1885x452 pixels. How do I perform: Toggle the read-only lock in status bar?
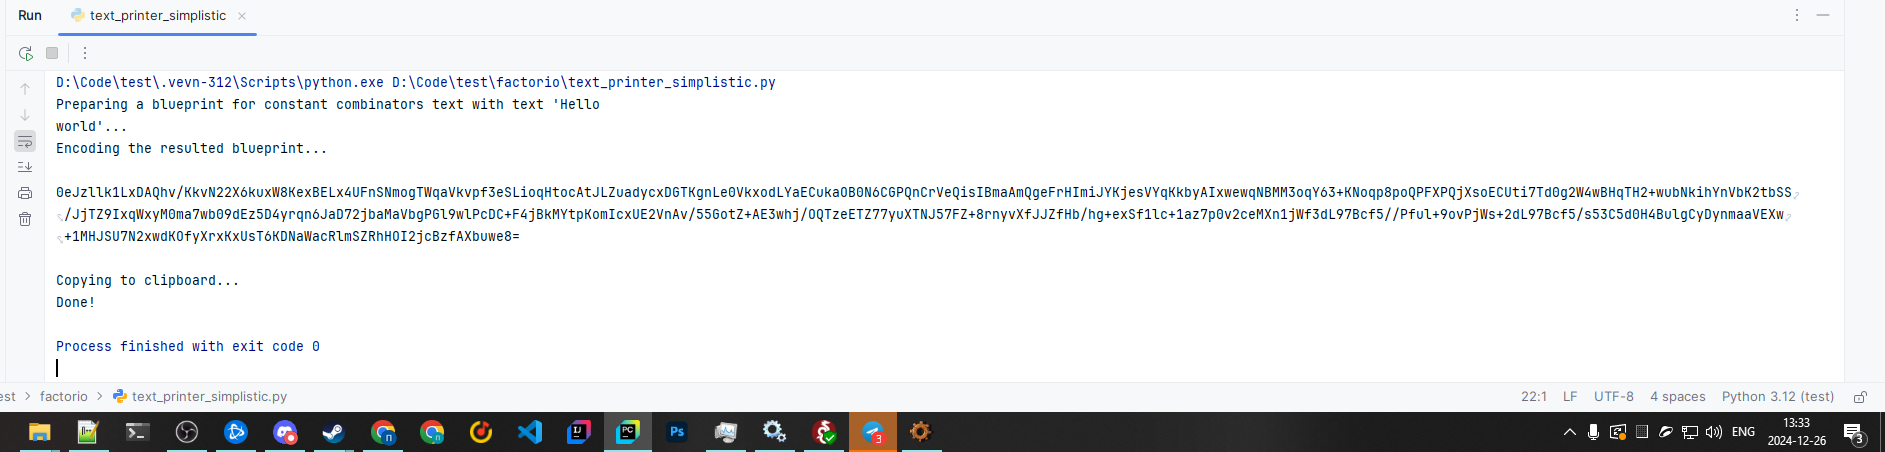tap(1860, 397)
